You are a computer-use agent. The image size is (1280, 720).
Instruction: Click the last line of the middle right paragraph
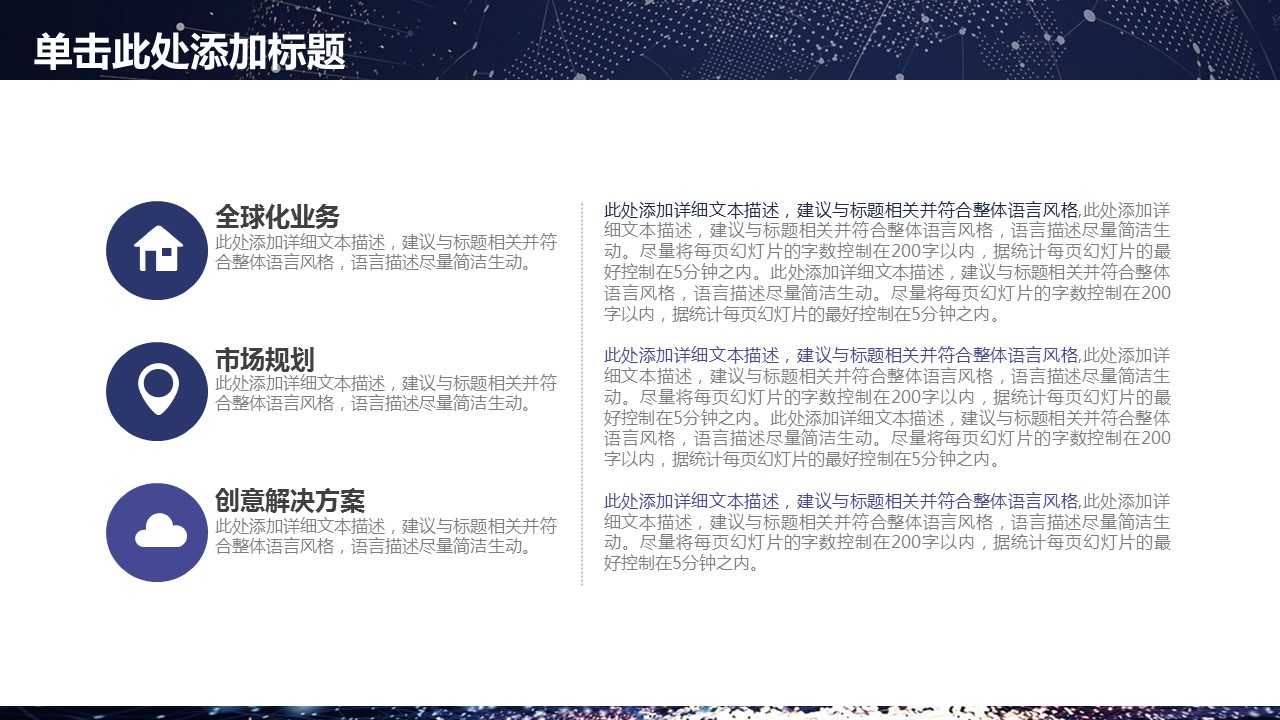click(x=802, y=460)
